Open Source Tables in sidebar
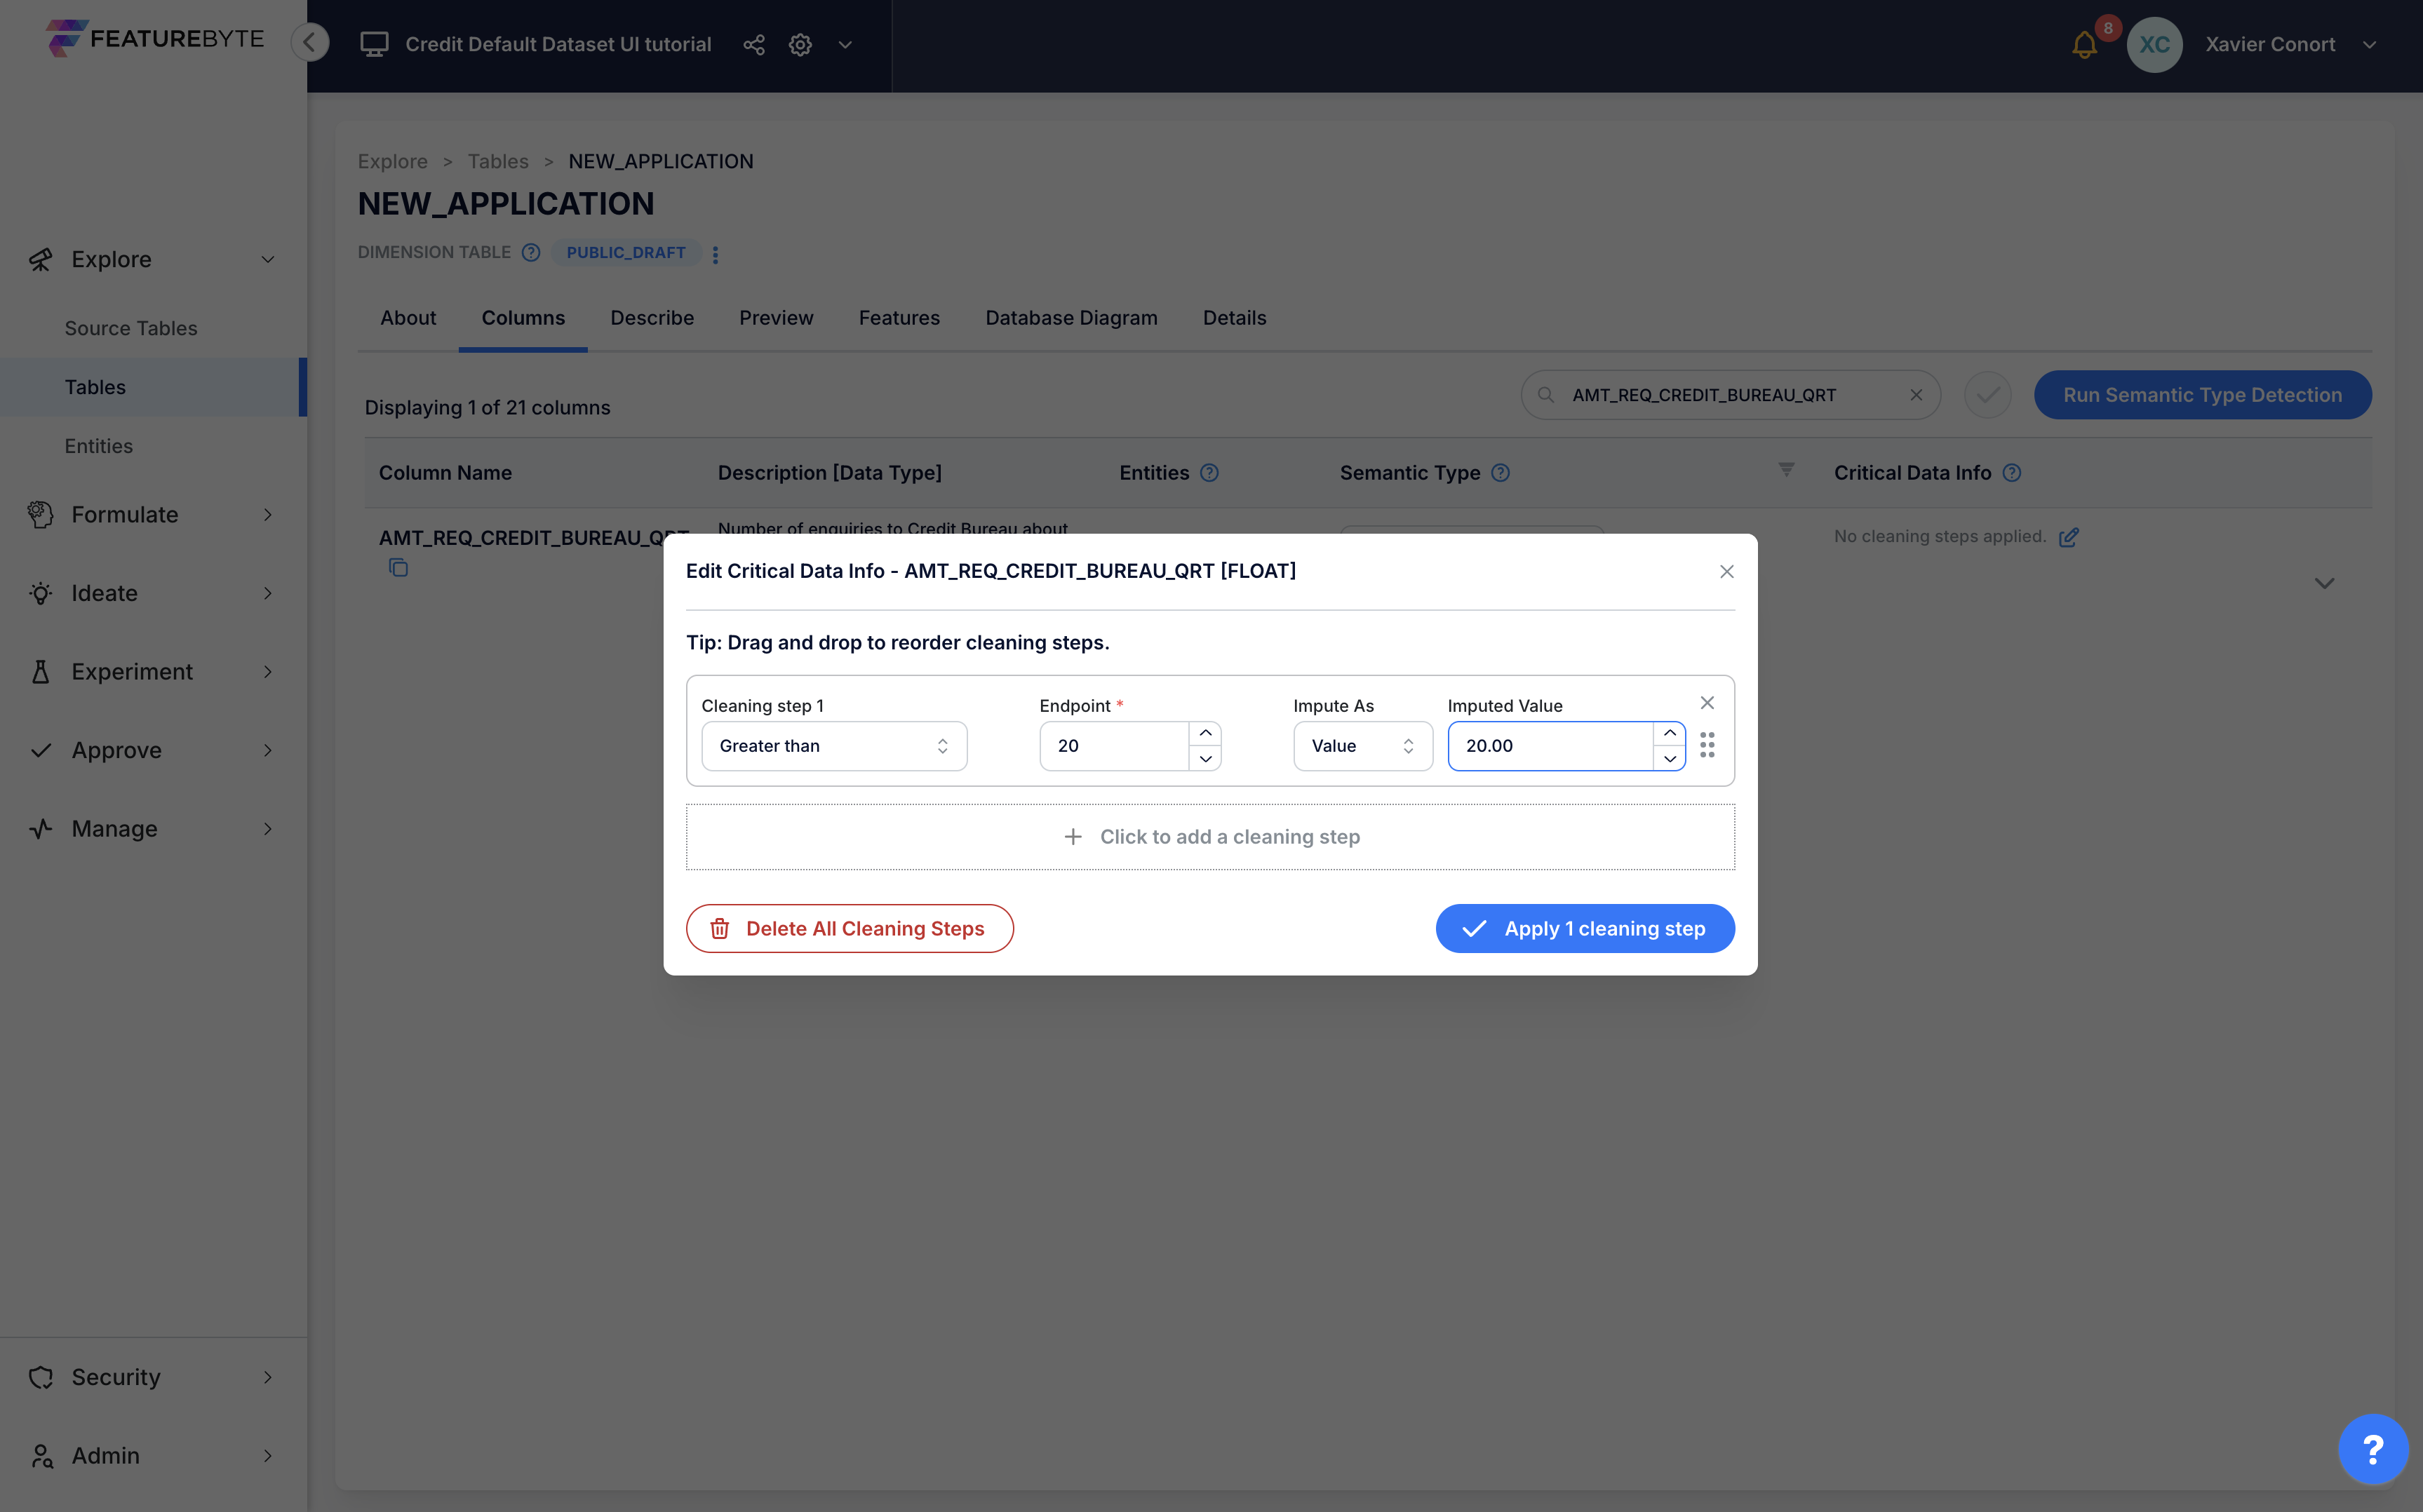2423x1512 pixels. (x=131, y=328)
